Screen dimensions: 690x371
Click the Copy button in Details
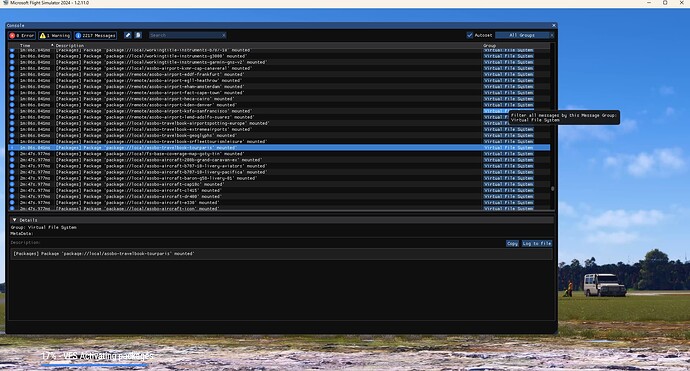point(512,243)
